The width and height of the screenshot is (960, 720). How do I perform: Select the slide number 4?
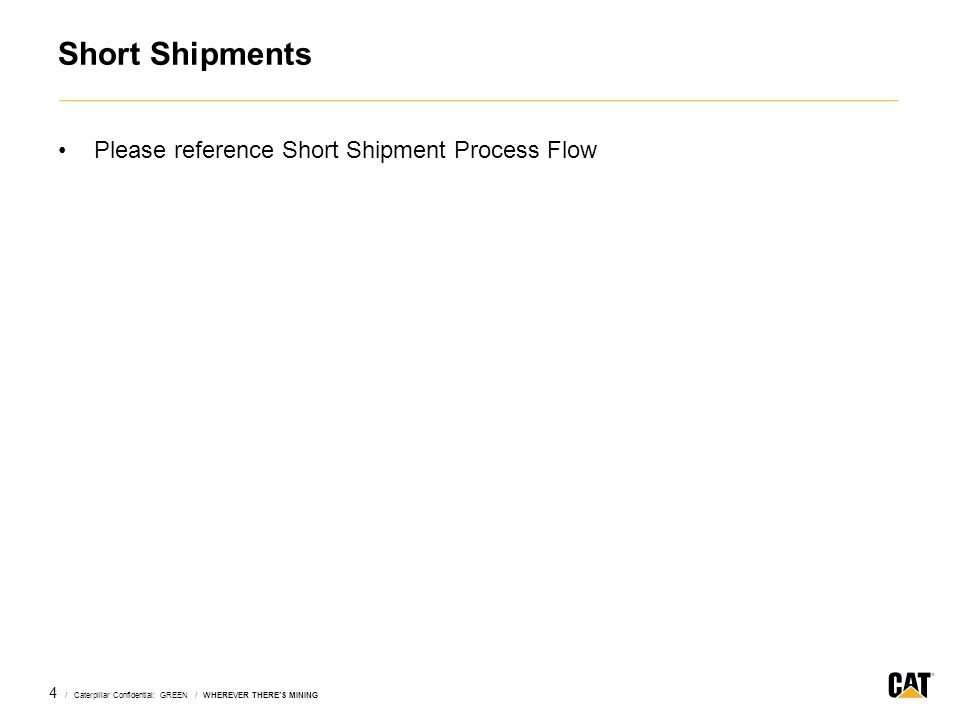[53, 693]
